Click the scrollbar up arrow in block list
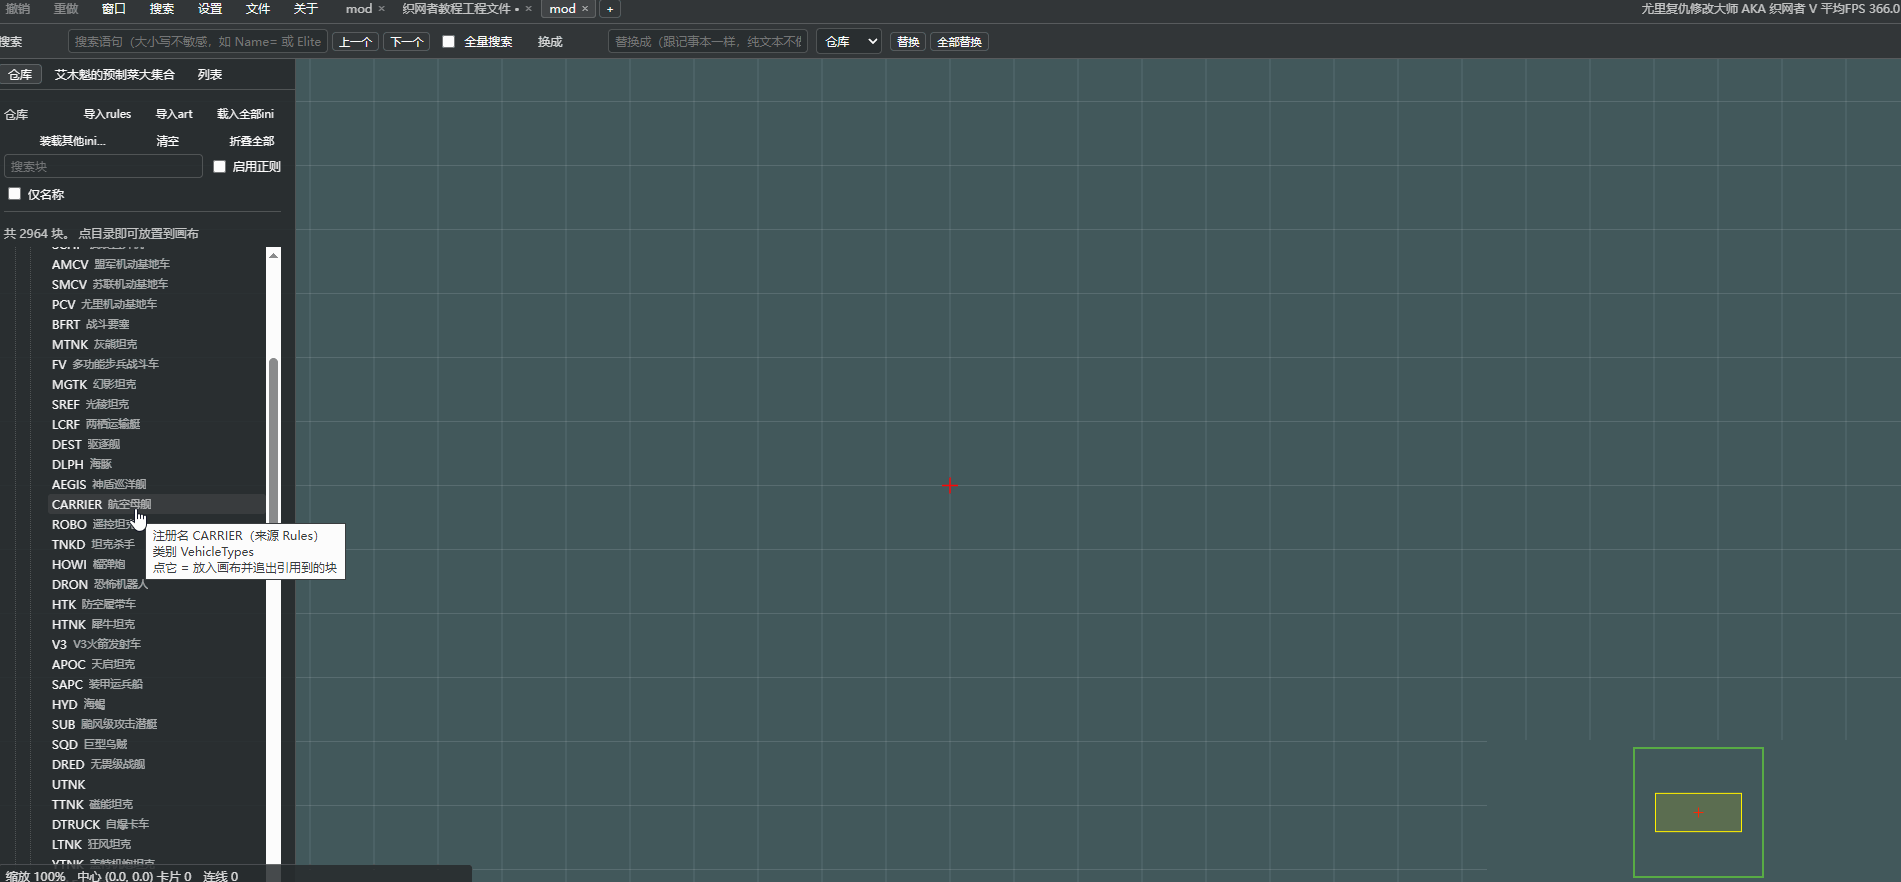The height and width of the screenshot is (882, 1901). click(x=273, y=255)
